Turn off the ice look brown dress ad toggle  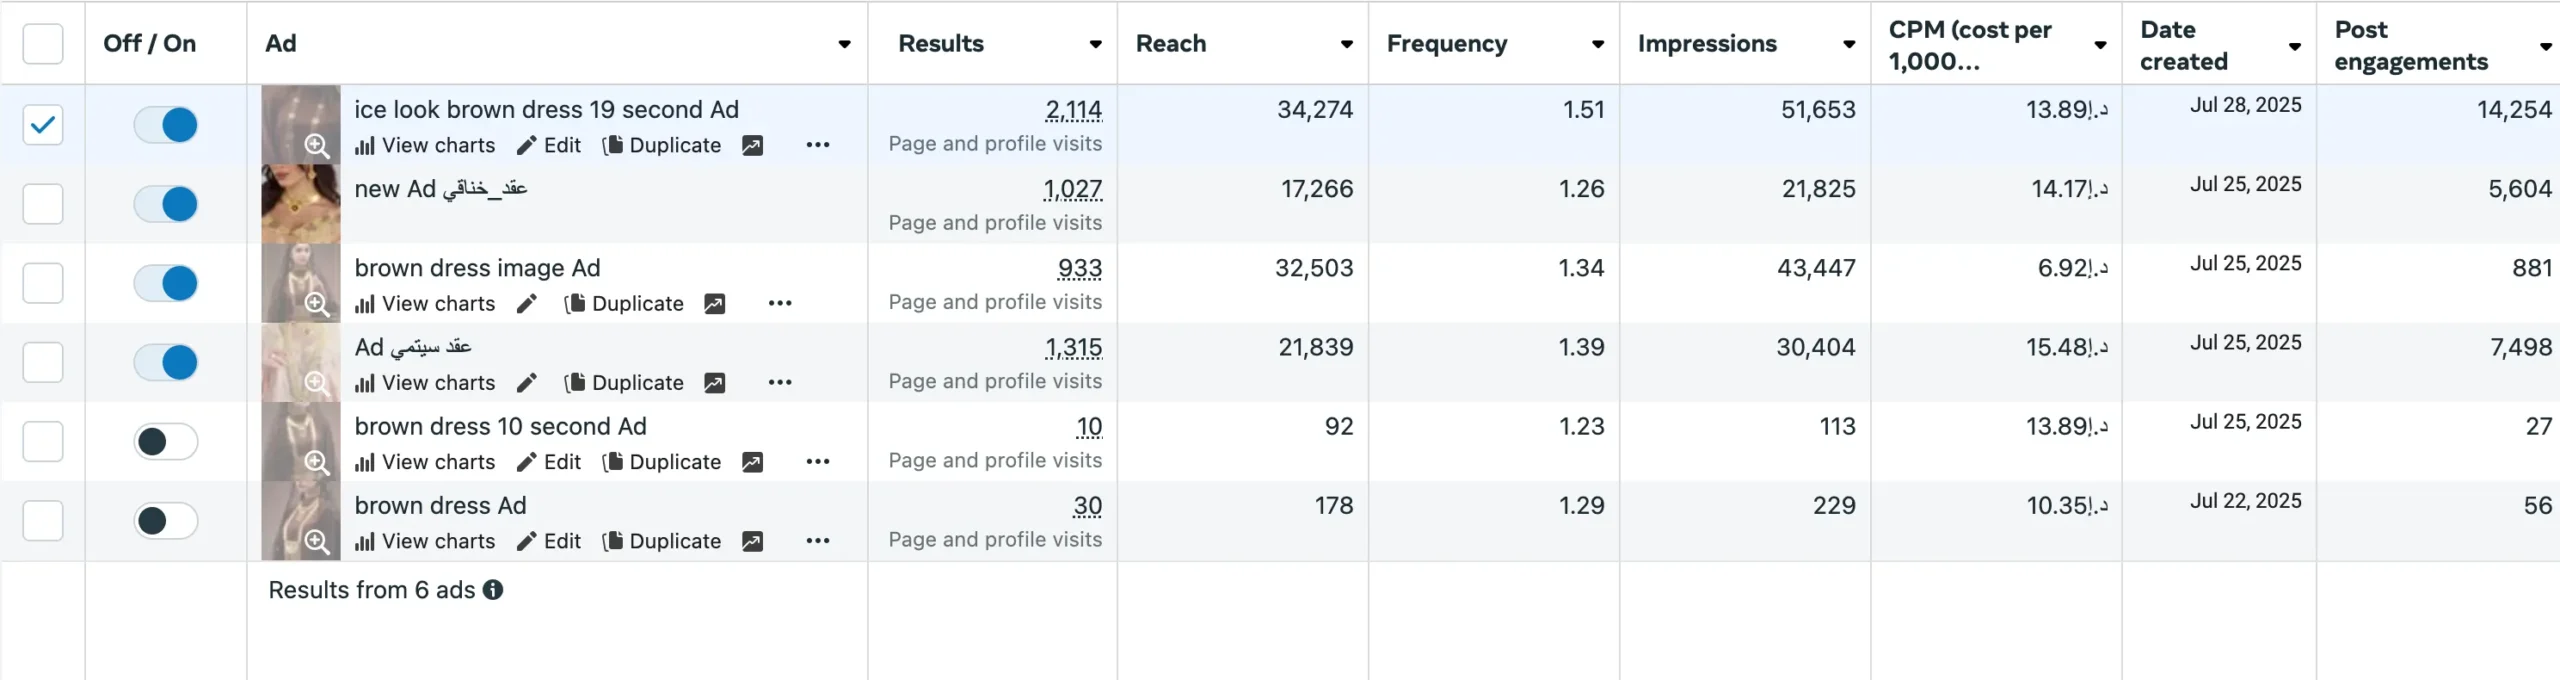click(166, 125)
